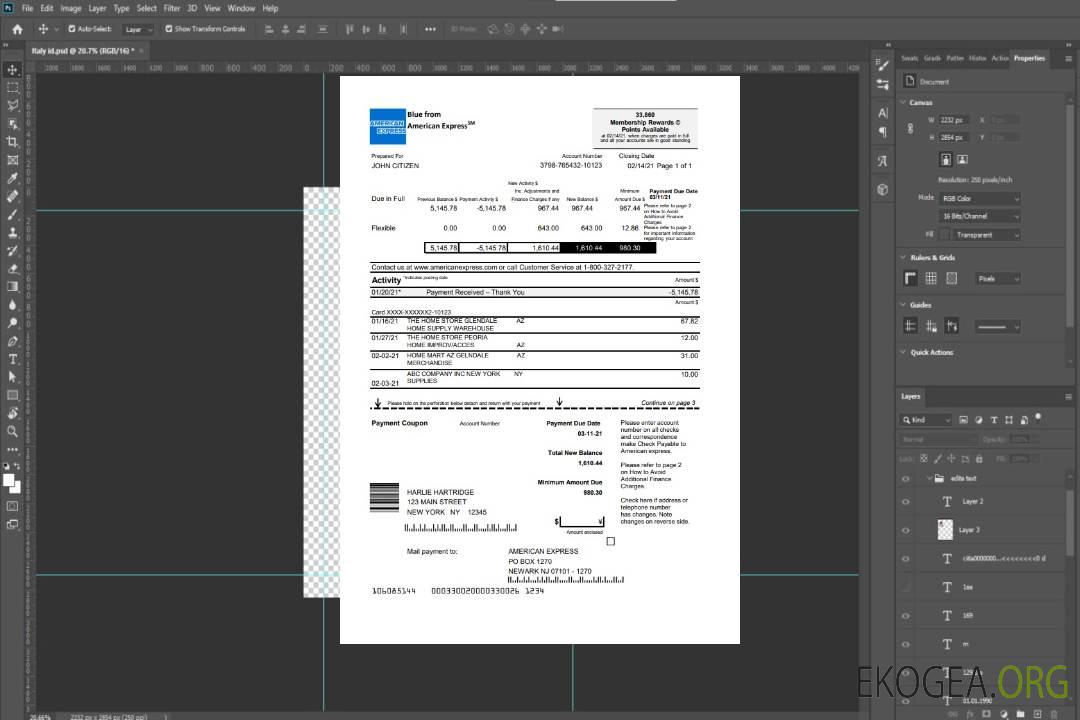Viewport: 1080px width, 720px height.
Task: Open the RGB Color mode dropdown
Action: point(979,198)
